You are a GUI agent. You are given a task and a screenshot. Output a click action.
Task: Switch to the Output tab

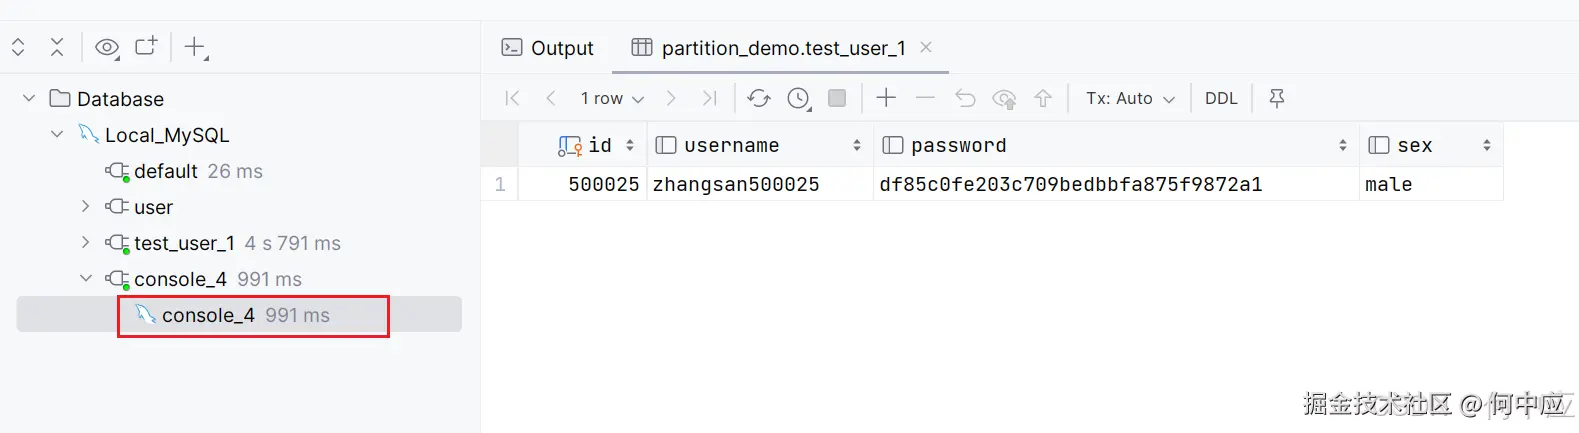(548, 48)
